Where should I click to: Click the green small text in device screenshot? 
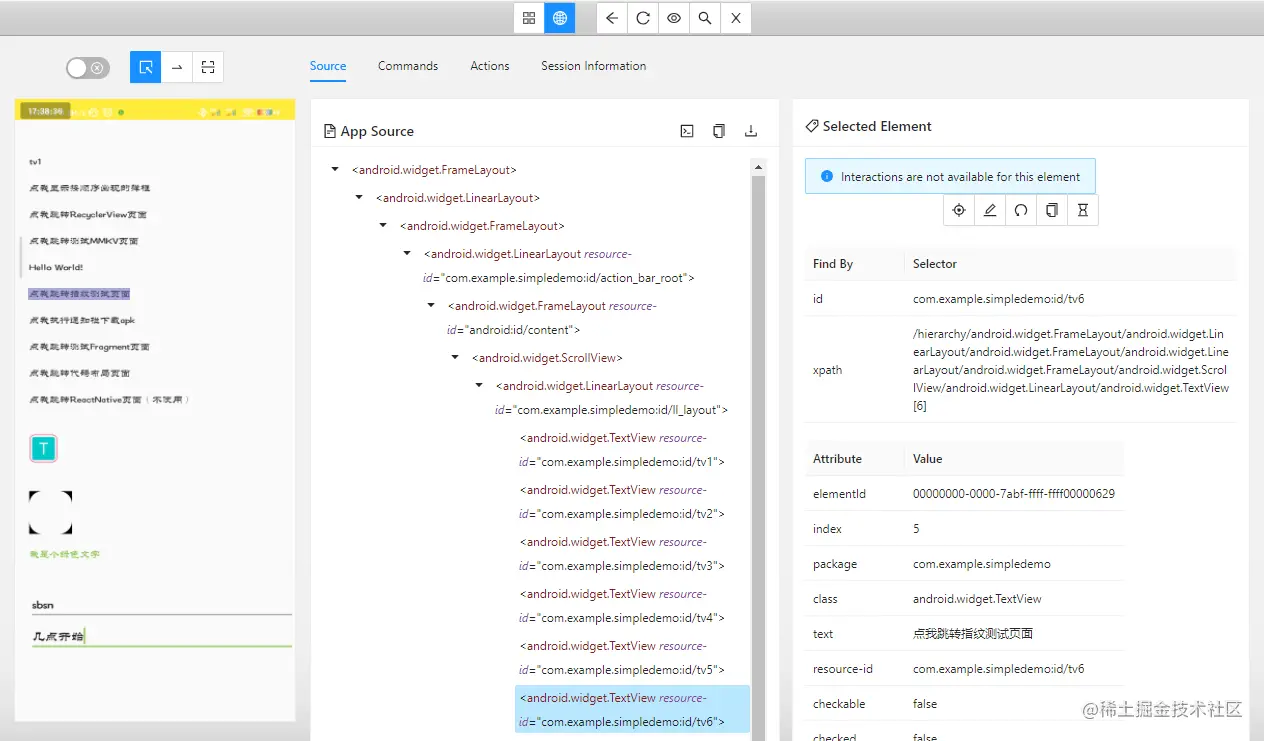pyautogui.click(x=65, y=553)
